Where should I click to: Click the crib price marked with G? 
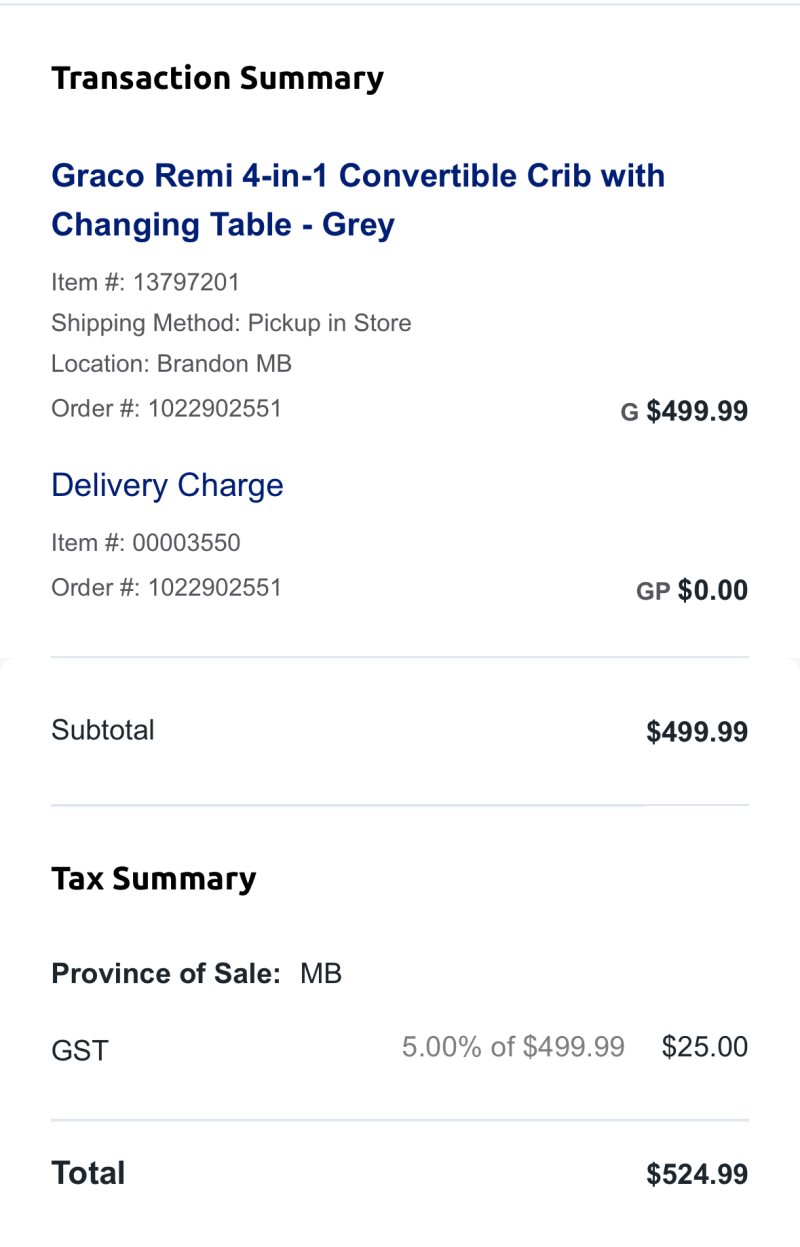click(696, 411)
